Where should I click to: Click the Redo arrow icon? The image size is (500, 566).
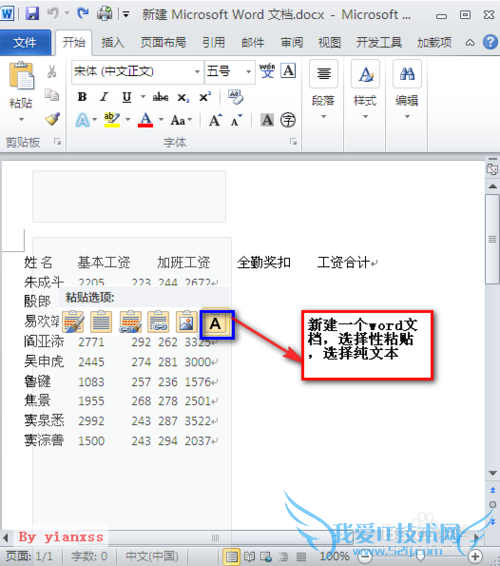coord(83,14)
